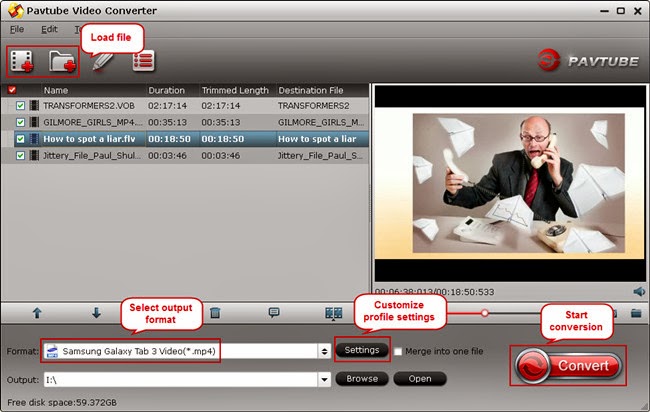Image resolution: width=650 pixels, height=412 pixels.
Task: Click How to spot a liar destination cell
Action: (x=317, y=139)
